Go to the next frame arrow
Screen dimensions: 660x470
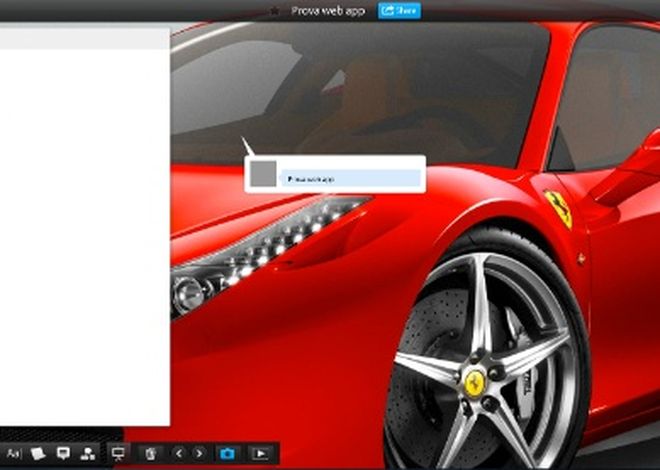point(199,453)
